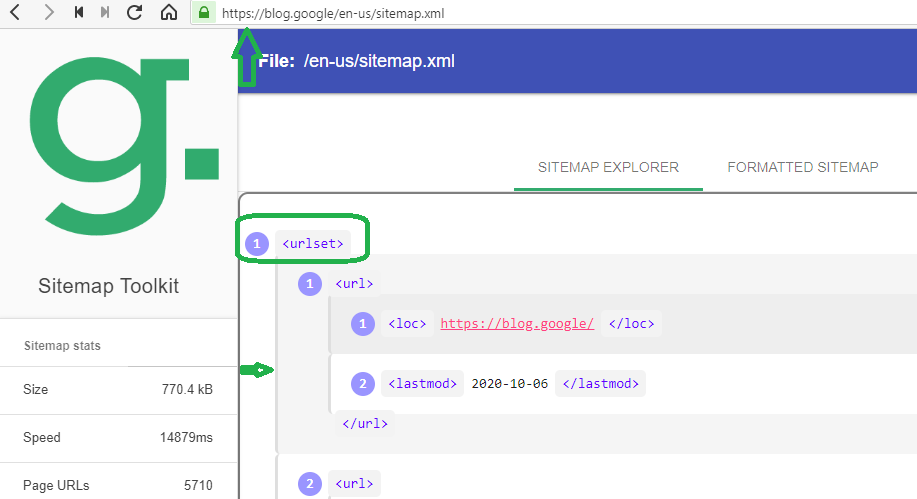Click the green padlock security icon
The height and width of the screenshot is (499, 917).
click(x=204, y=12)
